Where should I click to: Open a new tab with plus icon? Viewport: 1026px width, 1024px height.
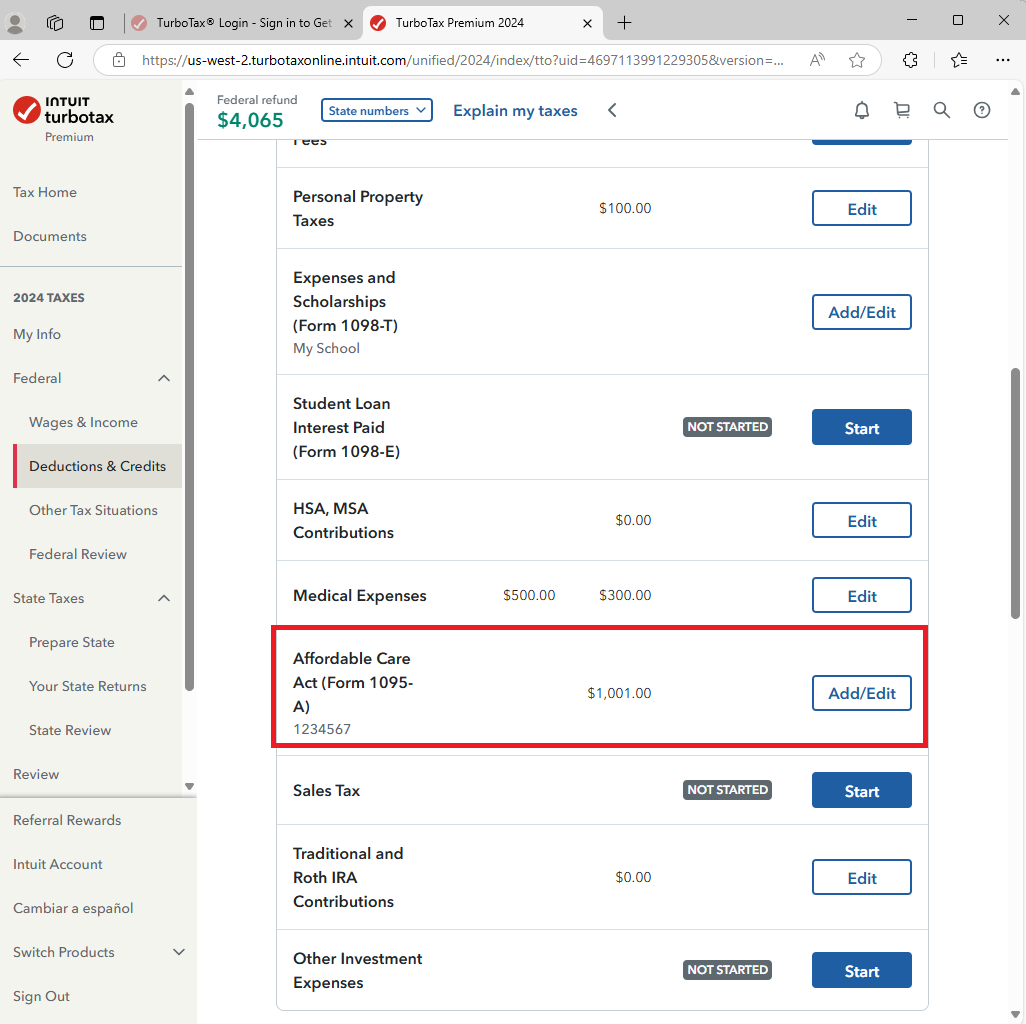coord(624,23)
